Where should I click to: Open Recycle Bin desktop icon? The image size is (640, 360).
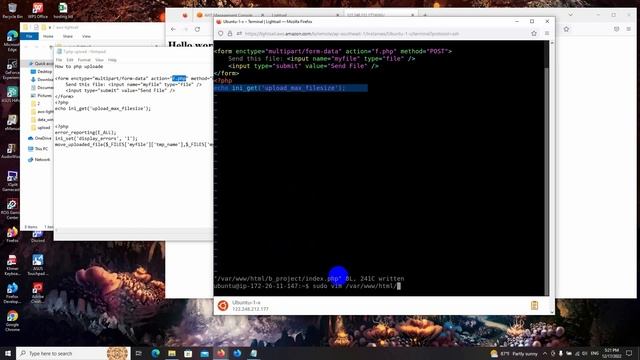click(x=12, y=10)
